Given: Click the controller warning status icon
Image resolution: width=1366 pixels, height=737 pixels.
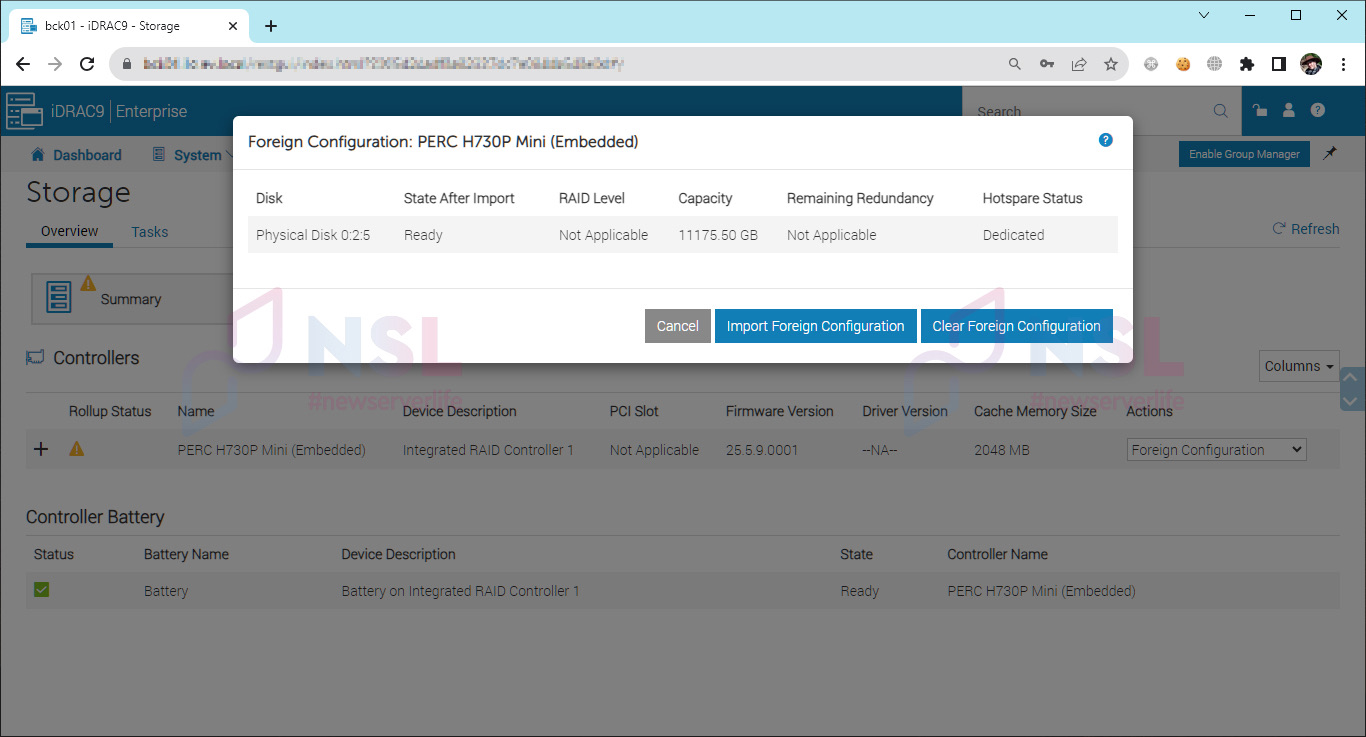Looking at the screenshot, I should tap(76, 449).
